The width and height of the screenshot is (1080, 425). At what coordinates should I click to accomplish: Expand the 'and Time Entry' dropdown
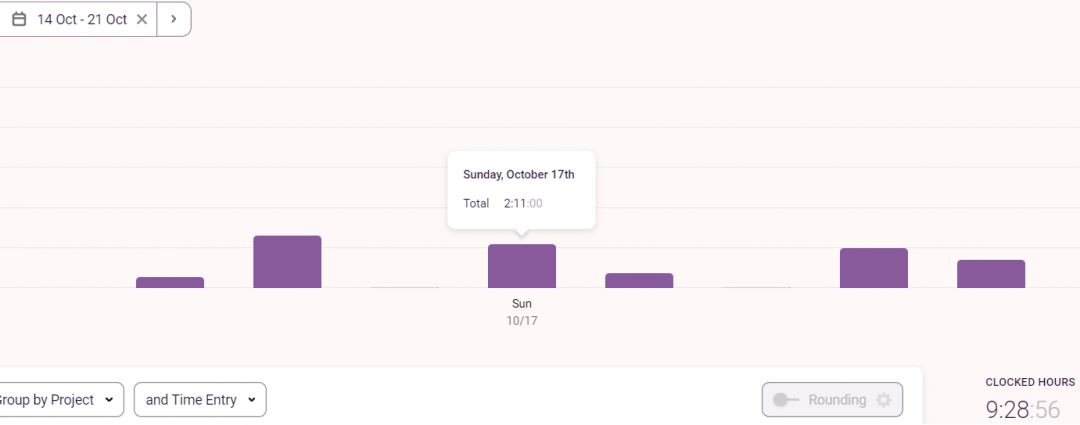[x=200, y=400]
